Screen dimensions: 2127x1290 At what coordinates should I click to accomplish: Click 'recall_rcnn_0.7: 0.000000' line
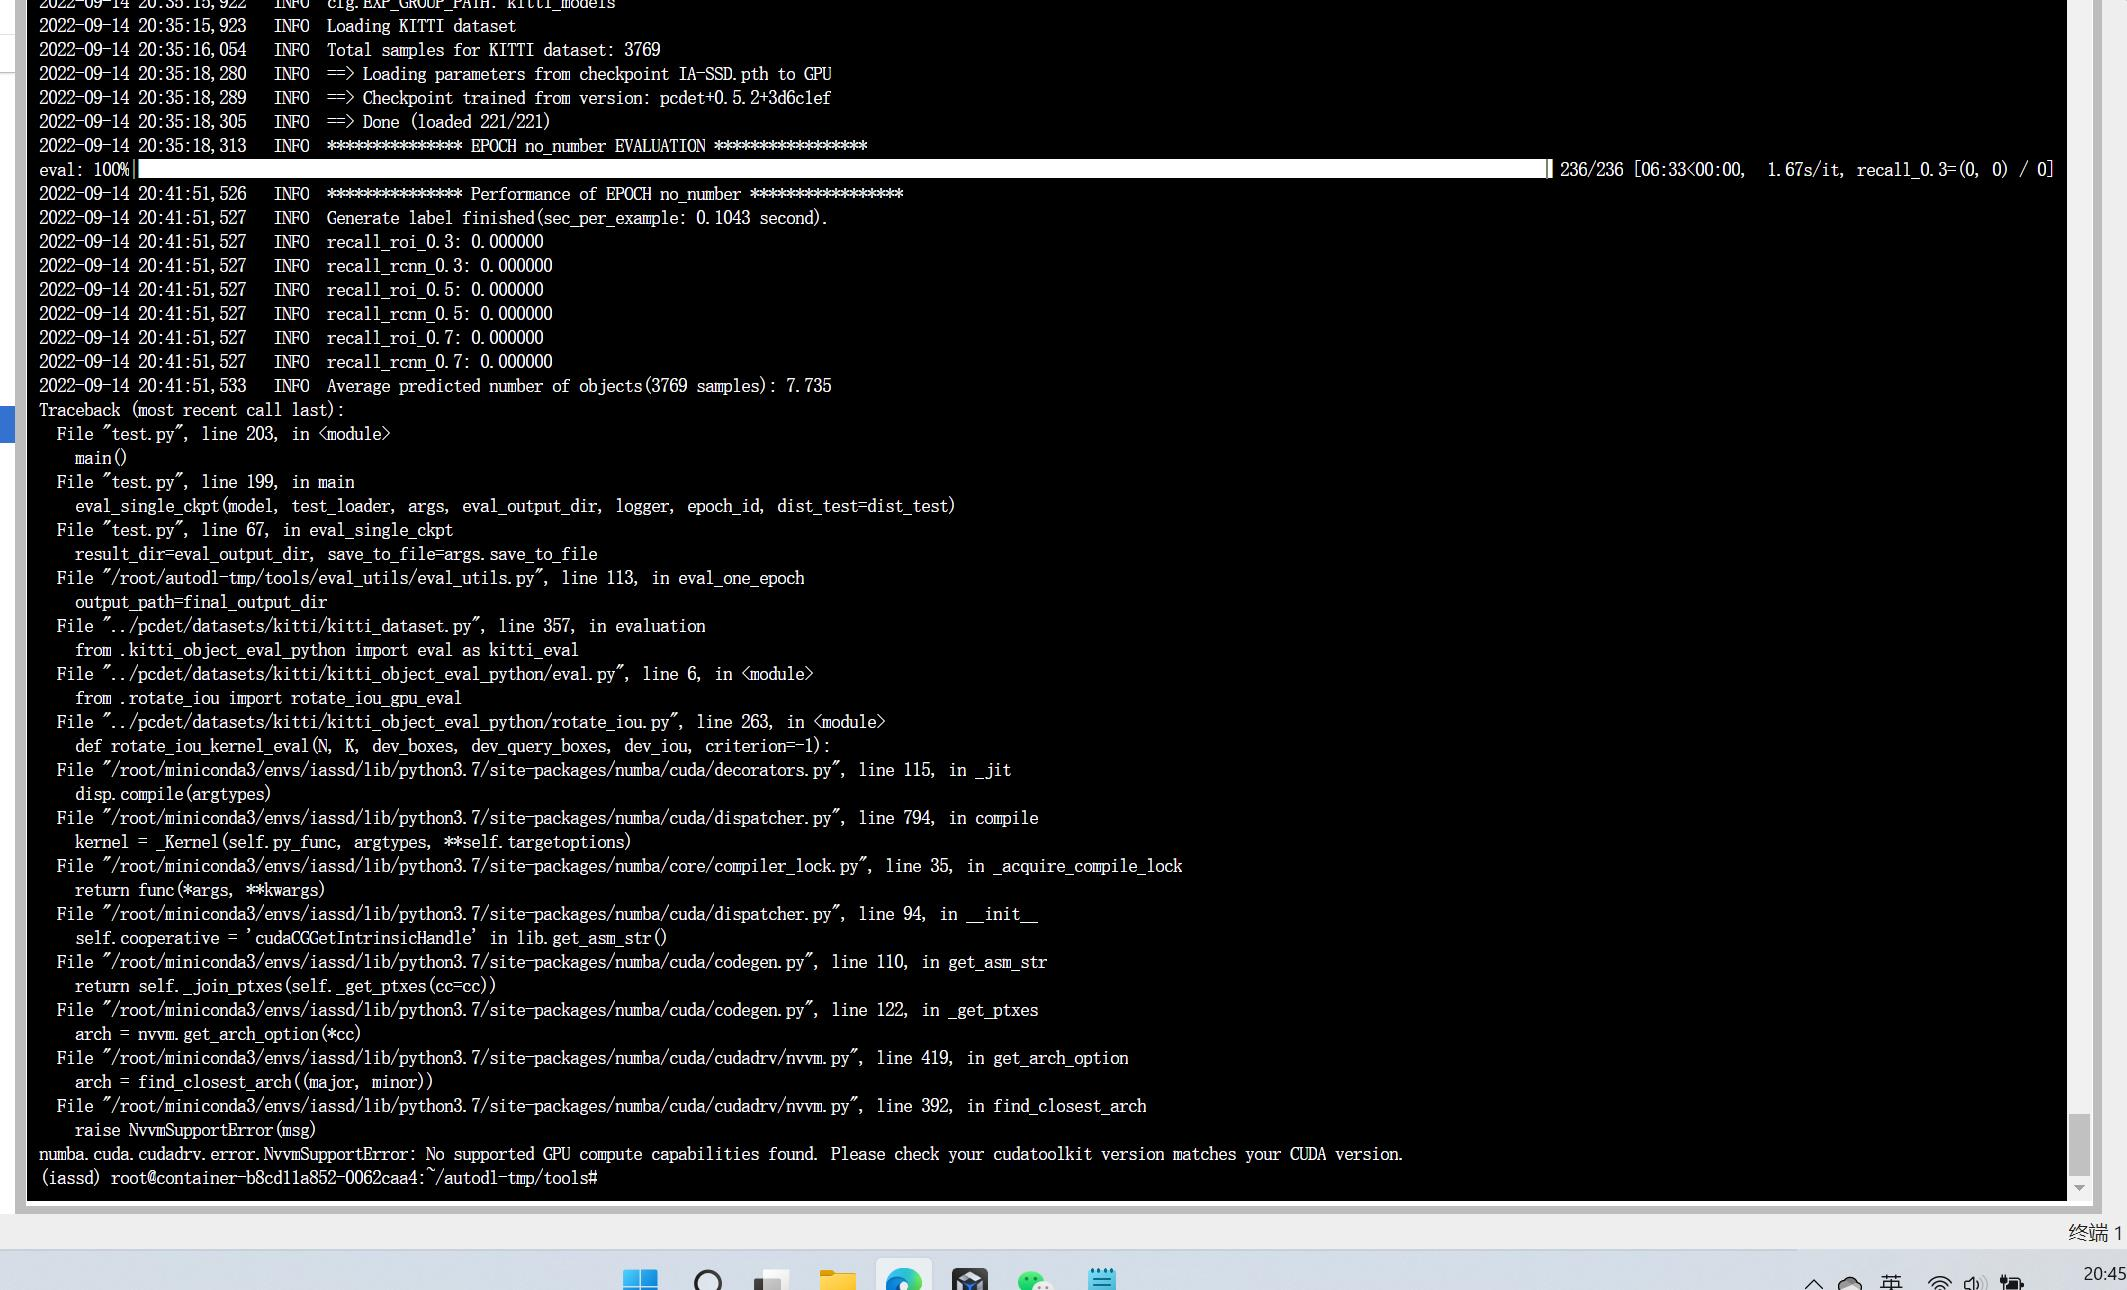439,362
